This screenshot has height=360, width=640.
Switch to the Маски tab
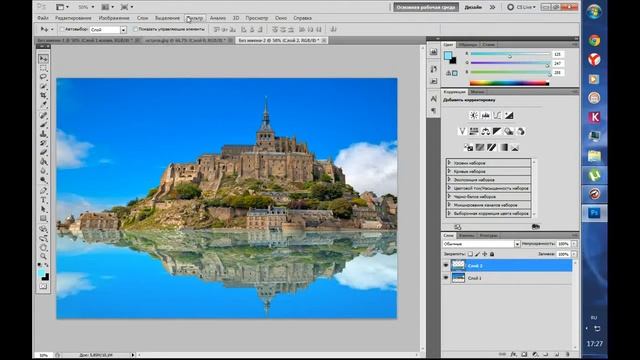[x=477, y=92]
